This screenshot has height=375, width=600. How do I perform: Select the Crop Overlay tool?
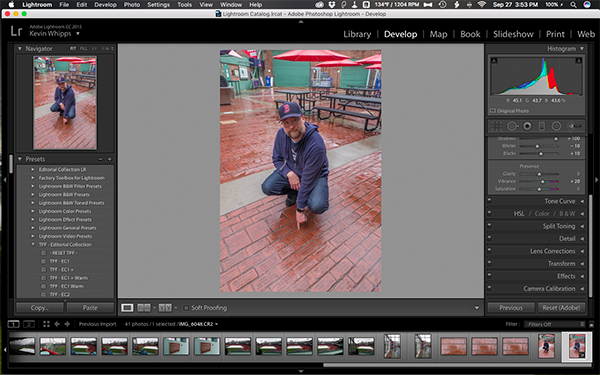pos(497,126)
